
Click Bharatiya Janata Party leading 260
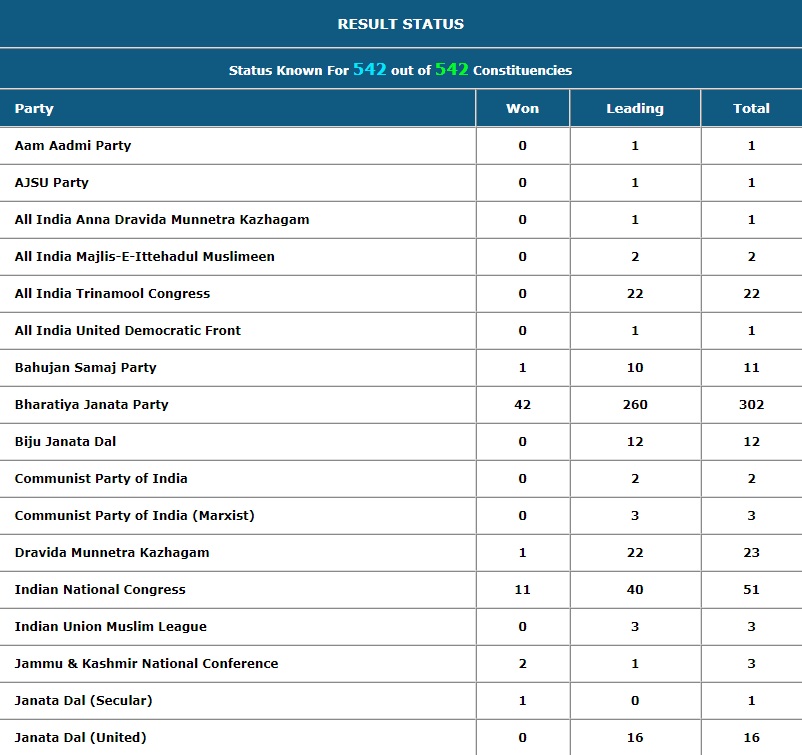(x=635, y=405)
